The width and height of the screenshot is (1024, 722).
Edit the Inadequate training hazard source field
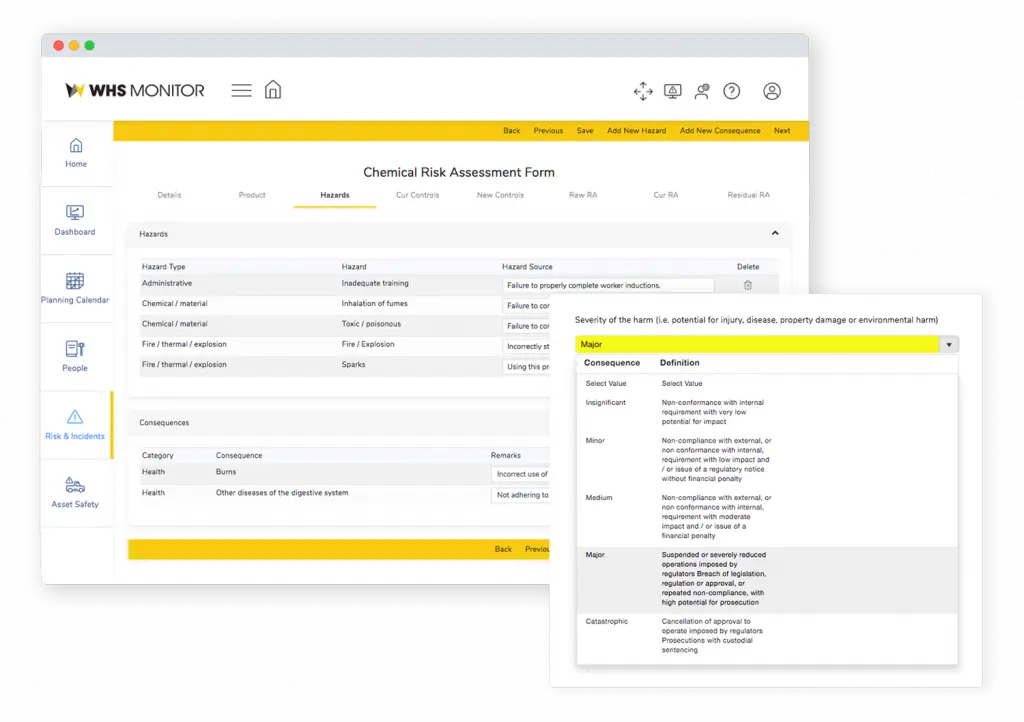tap(607, 285)
